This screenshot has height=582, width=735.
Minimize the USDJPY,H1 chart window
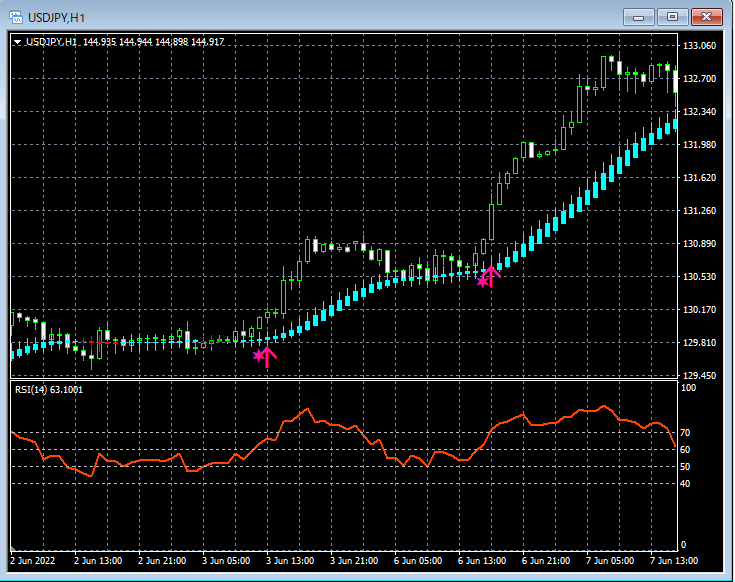coord(638,17)
